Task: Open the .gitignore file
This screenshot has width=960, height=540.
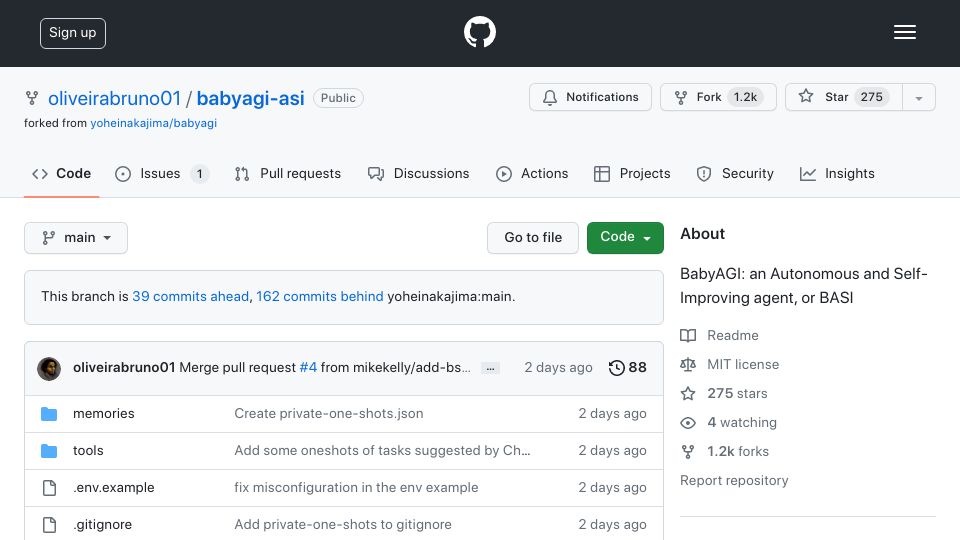Action: point(102,525)
